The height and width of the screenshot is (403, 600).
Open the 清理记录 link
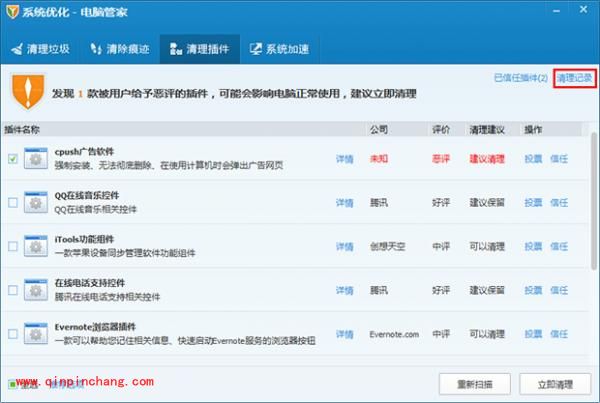pyautogui.click(x=574, y=77)
